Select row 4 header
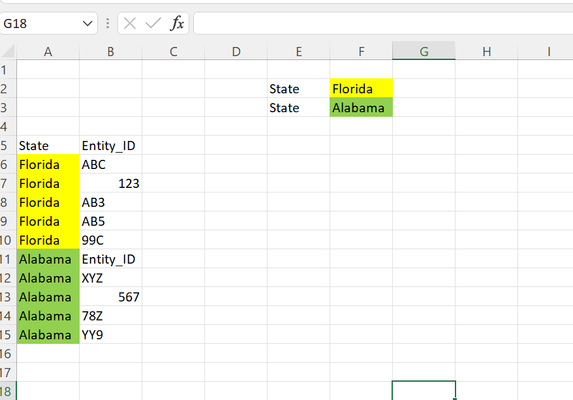Image resolution: width=573 pixels, height=400 pixels. 8,126
